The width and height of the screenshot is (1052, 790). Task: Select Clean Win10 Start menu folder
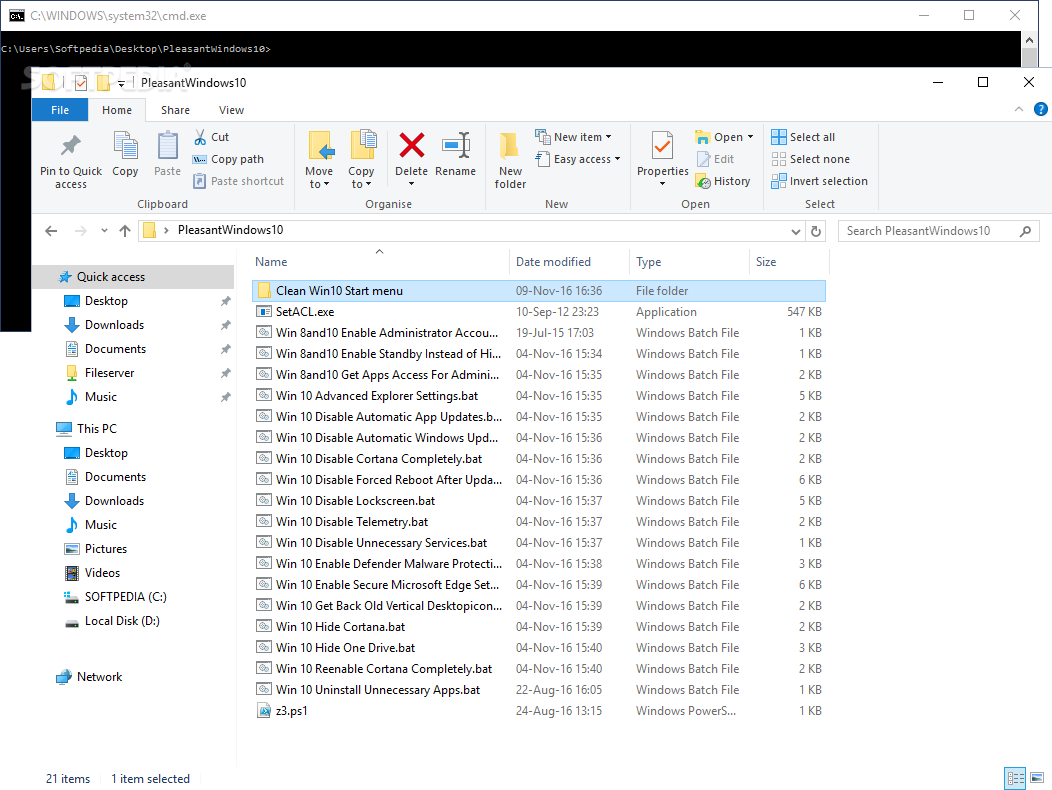click(x=539, y=291)
